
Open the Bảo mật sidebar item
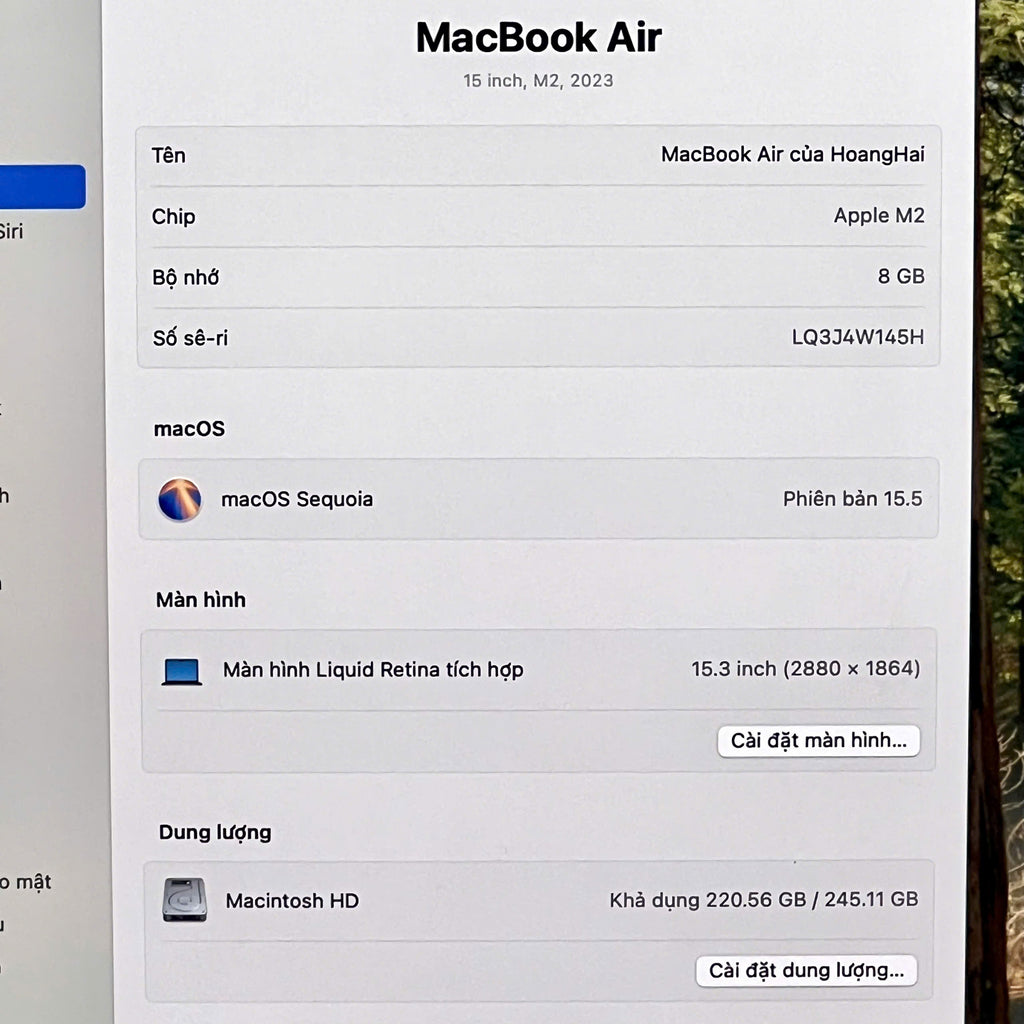25,882
